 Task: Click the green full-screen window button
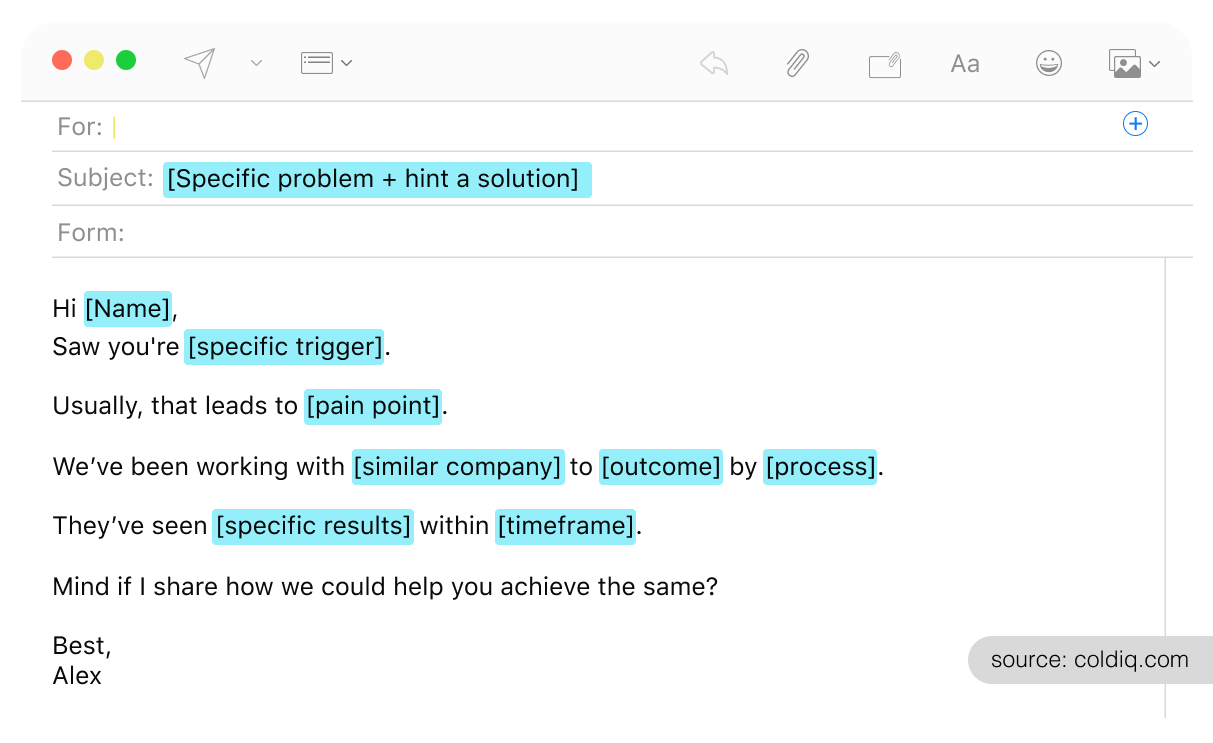[x=126, y=60]
